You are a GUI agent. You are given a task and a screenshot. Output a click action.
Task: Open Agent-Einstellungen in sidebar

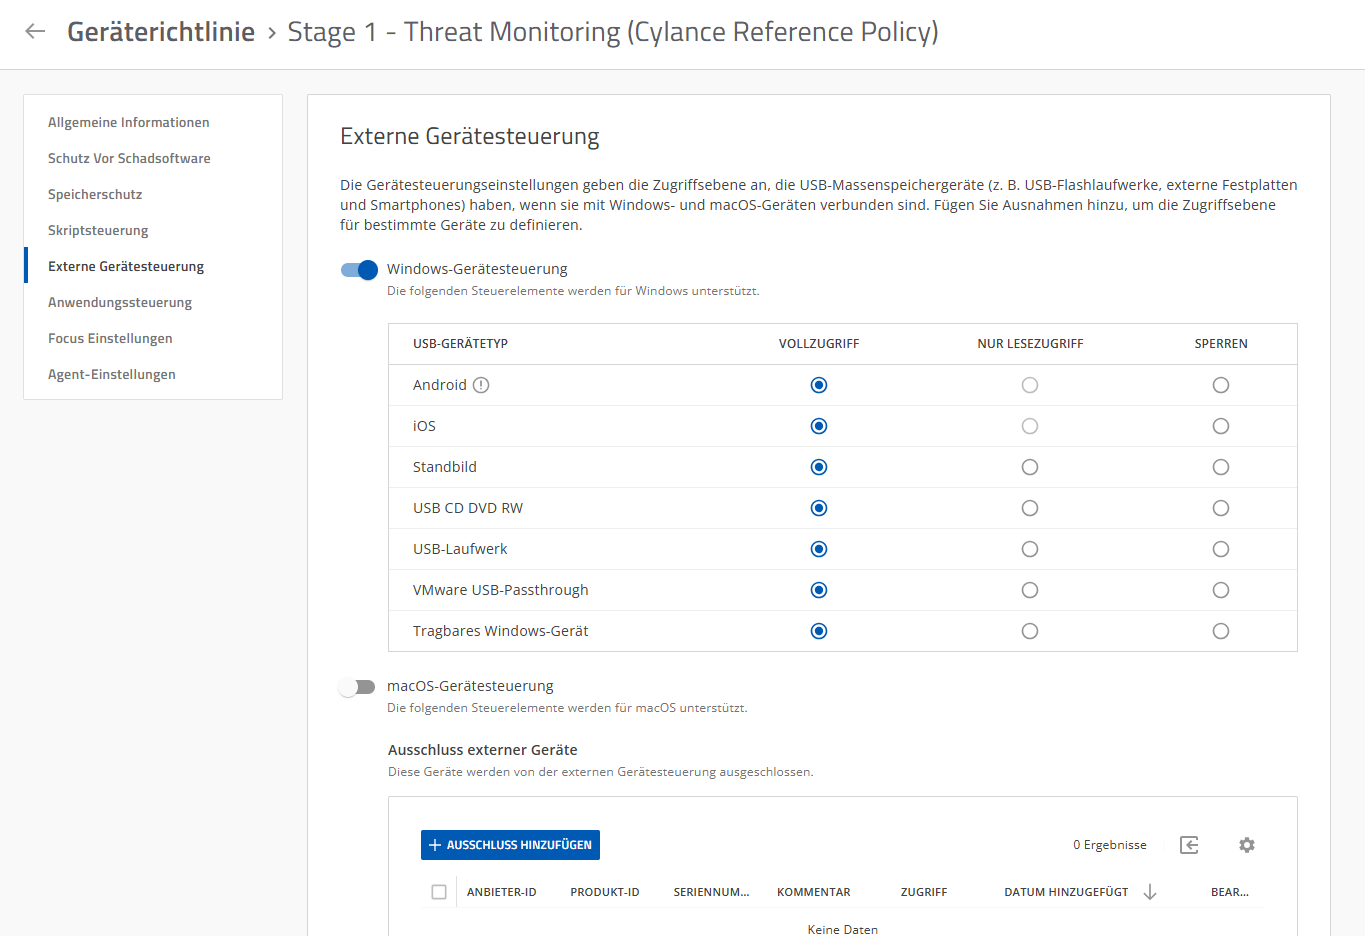click(x=112, y=374)
